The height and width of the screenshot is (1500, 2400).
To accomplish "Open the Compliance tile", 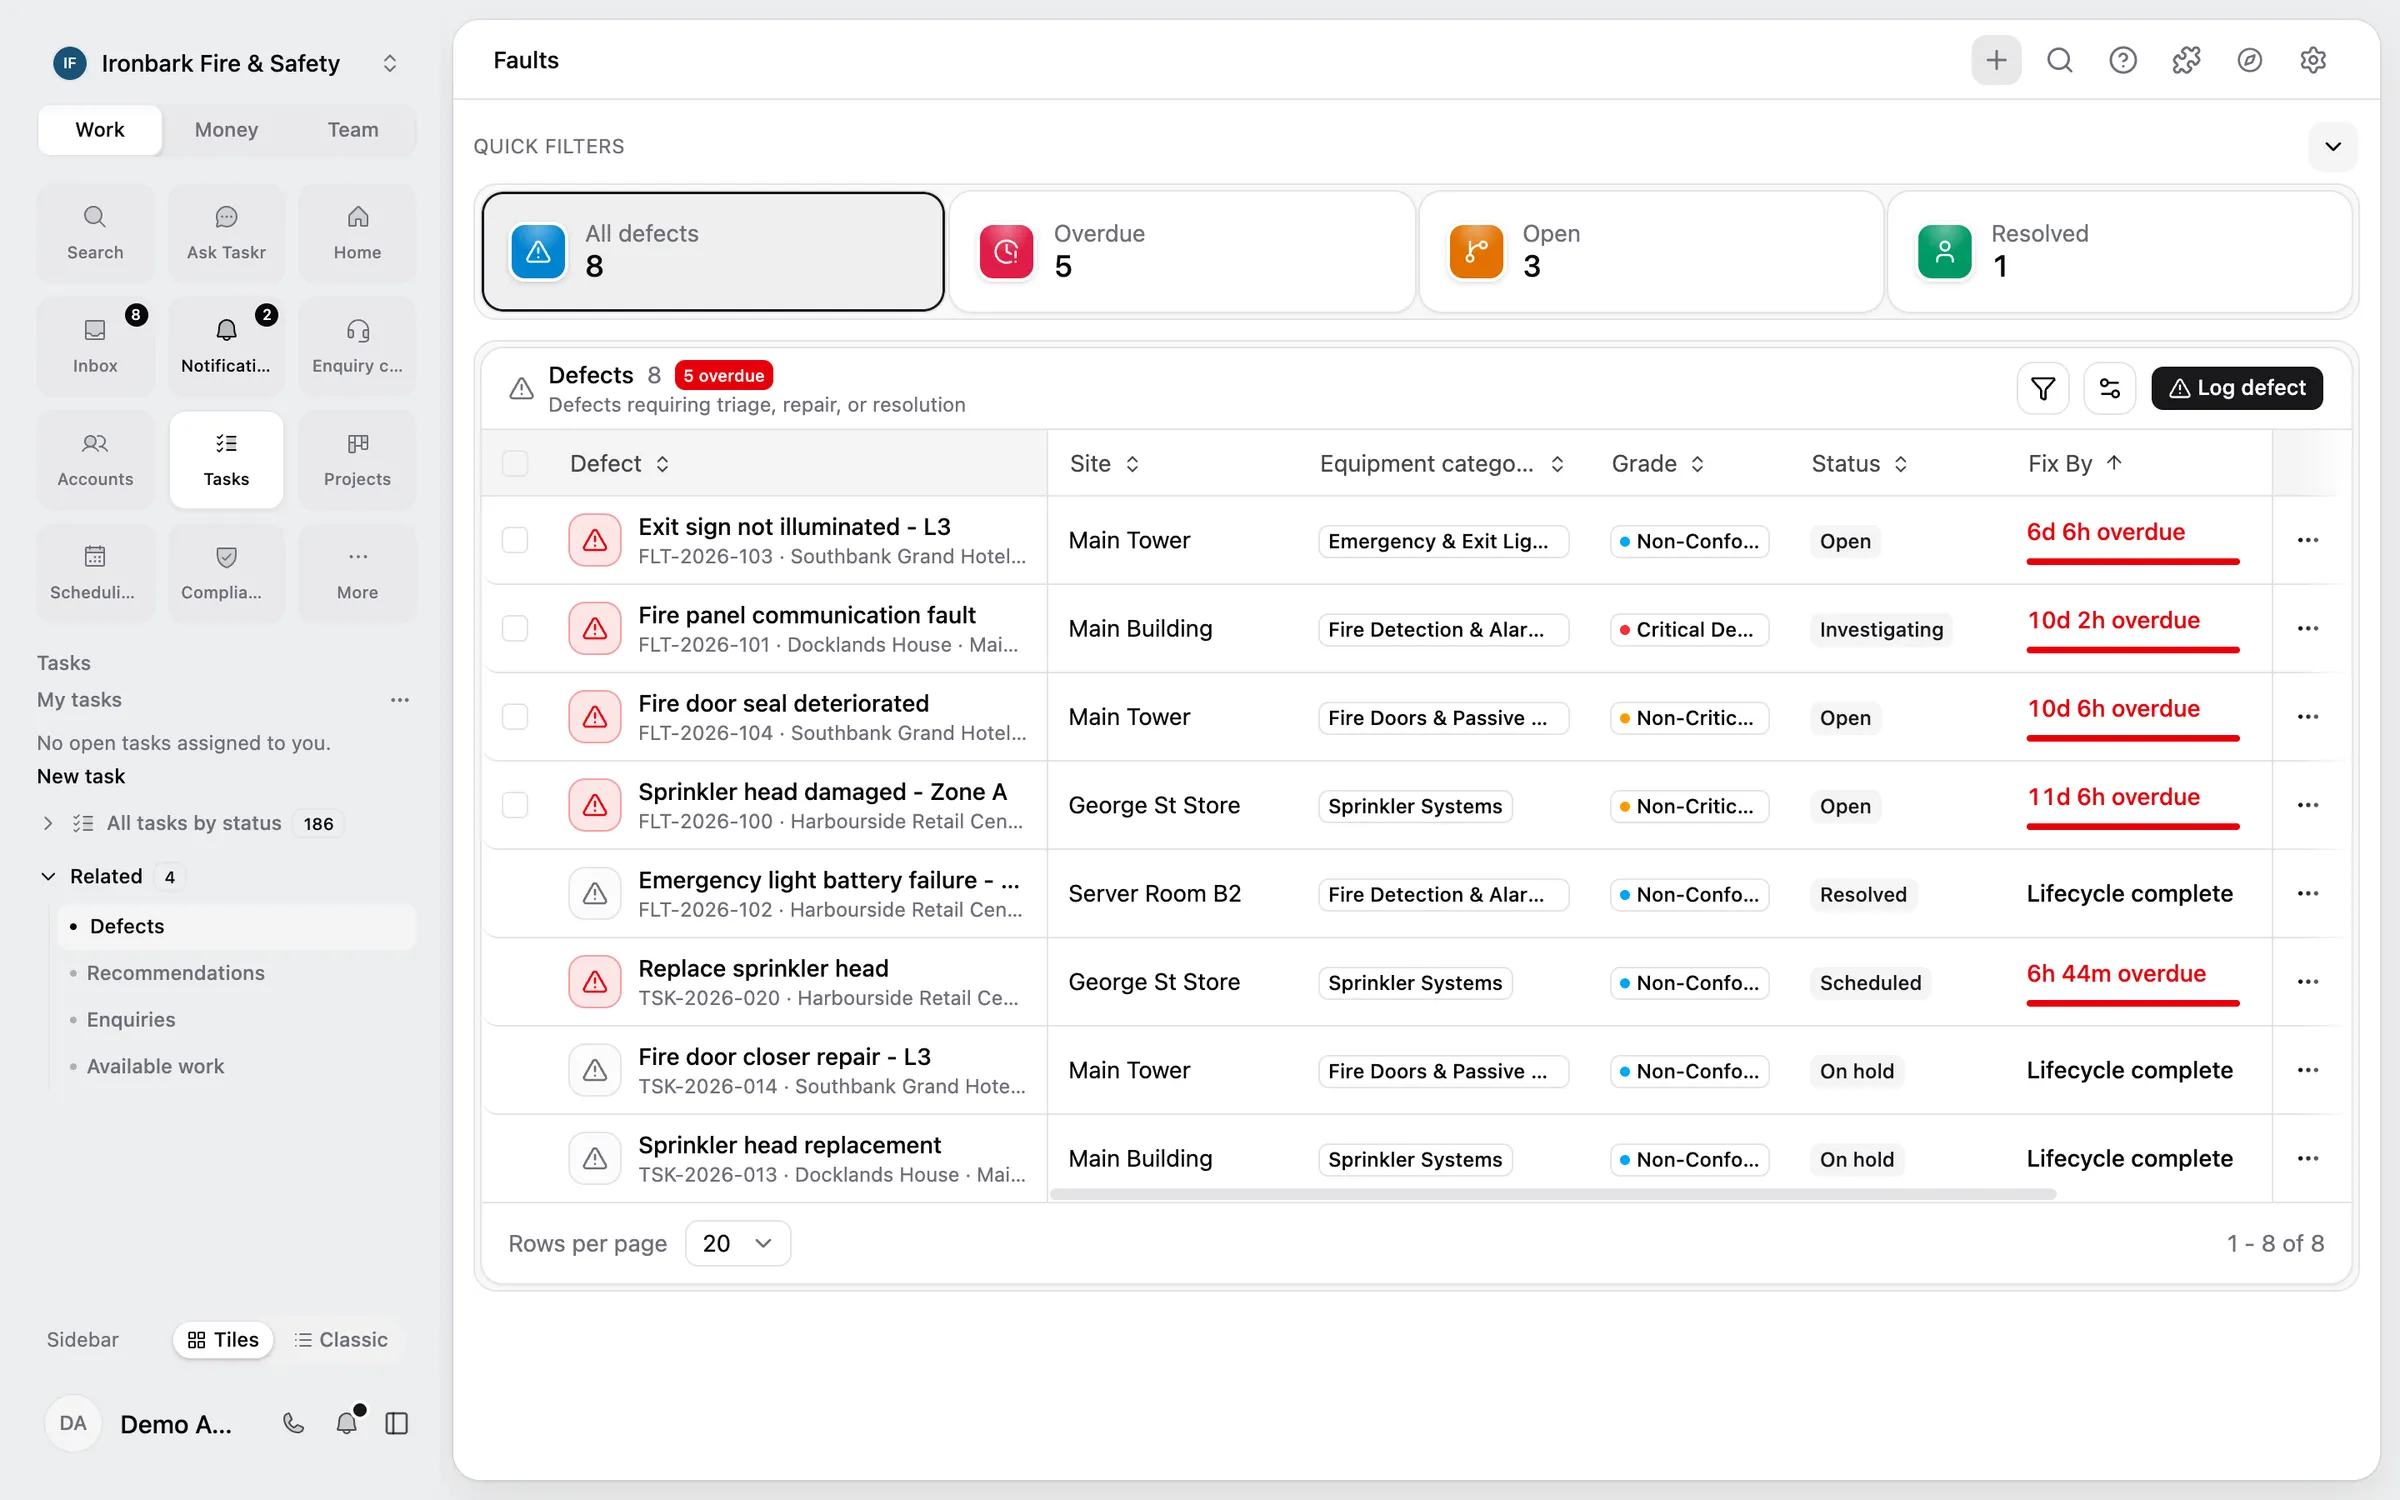I will coord(226,573).
